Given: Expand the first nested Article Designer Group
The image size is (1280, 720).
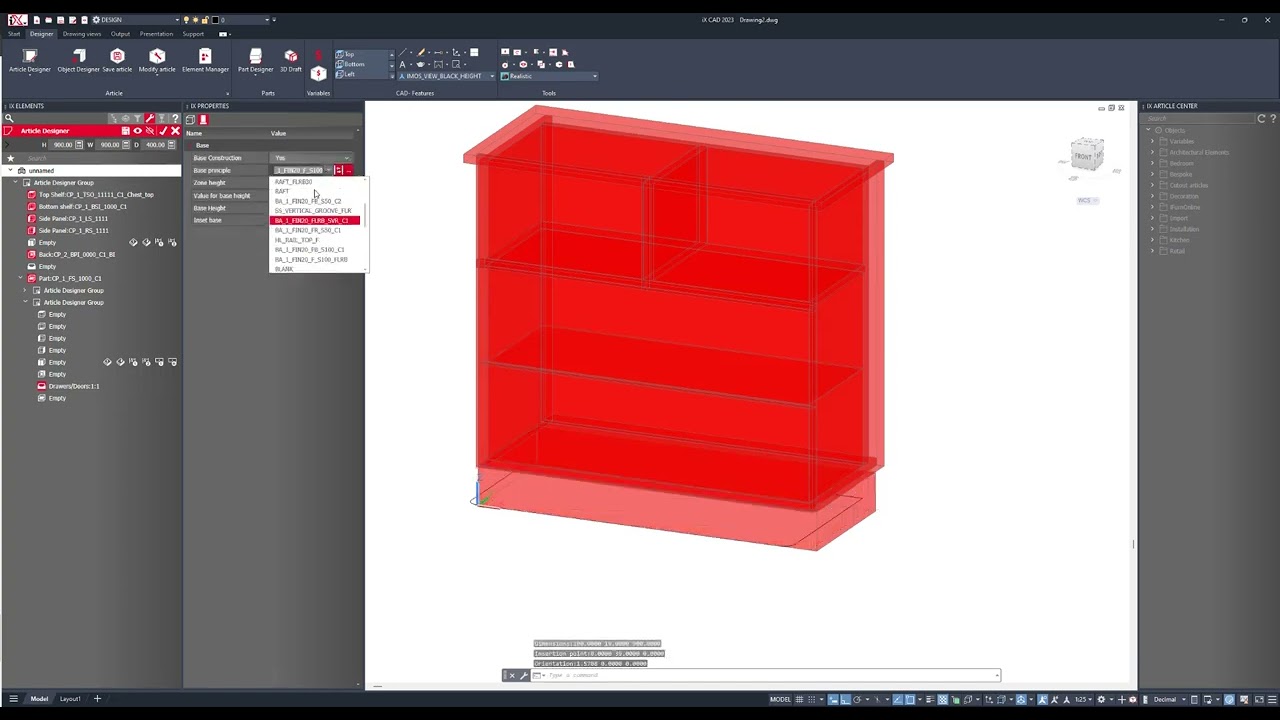Looking at the screenshot, I should (25, 291).
